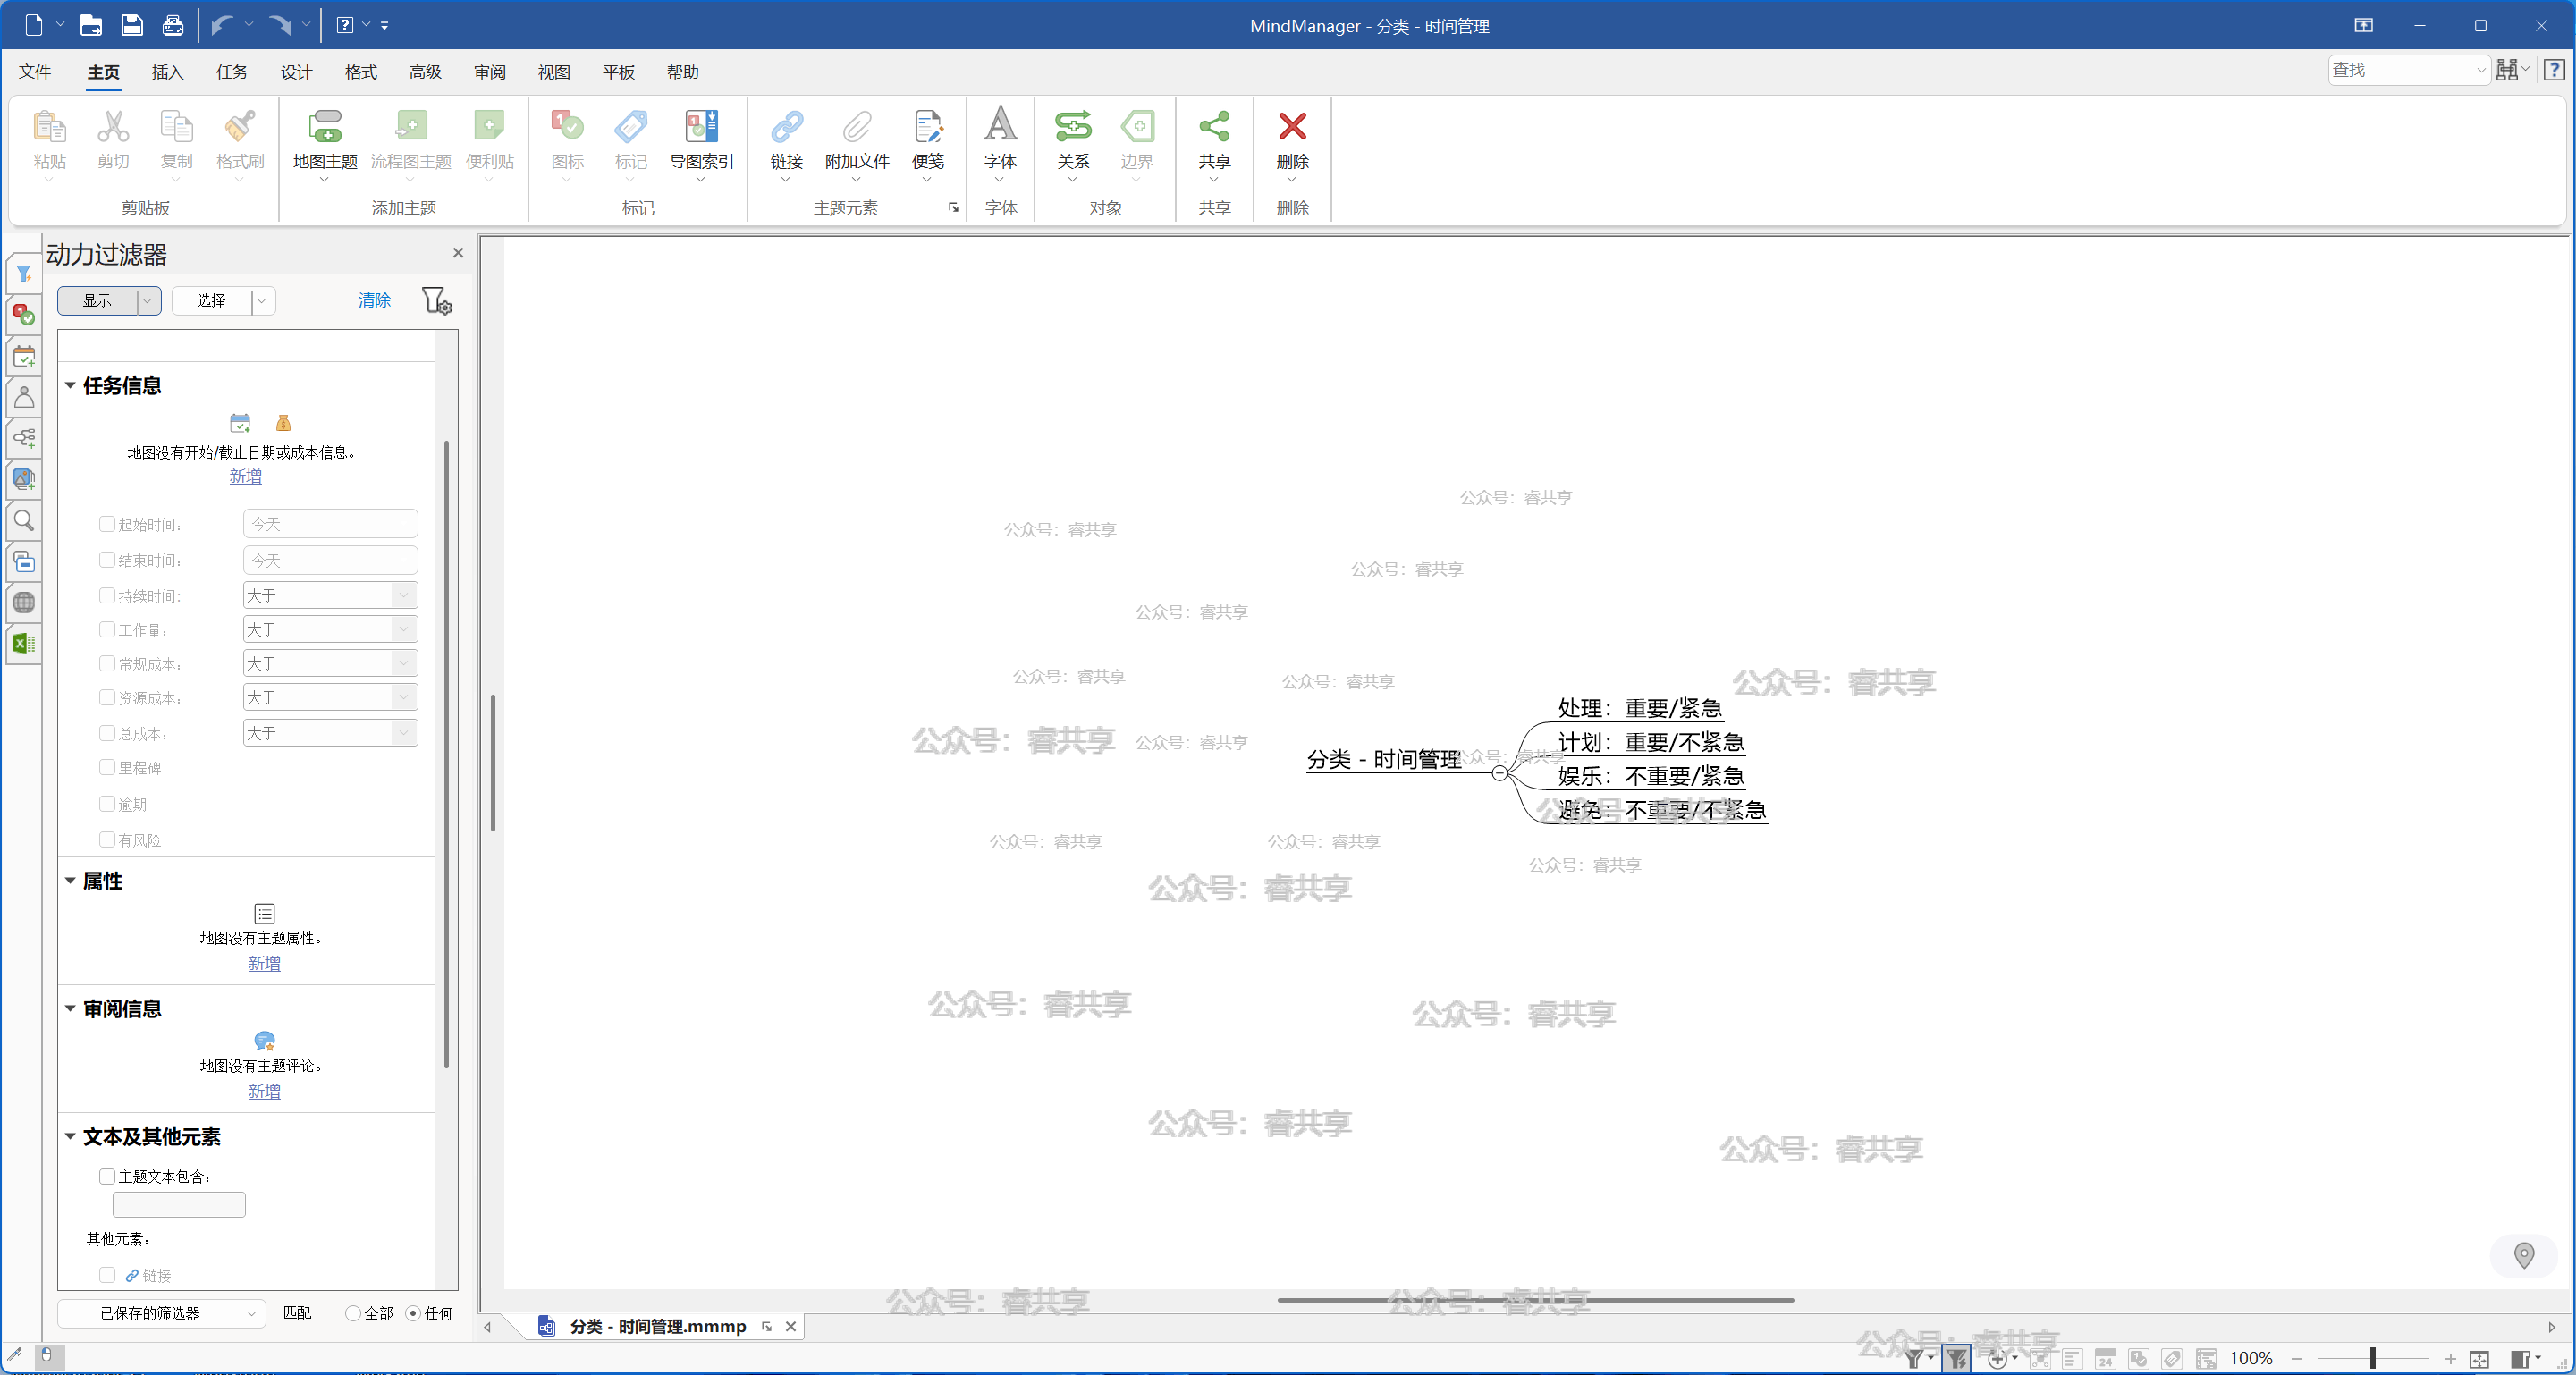Open the 已保存的筛选器 dropdown
The width and height of the screenshot is (2576, 1375).
coord(162,1313)
